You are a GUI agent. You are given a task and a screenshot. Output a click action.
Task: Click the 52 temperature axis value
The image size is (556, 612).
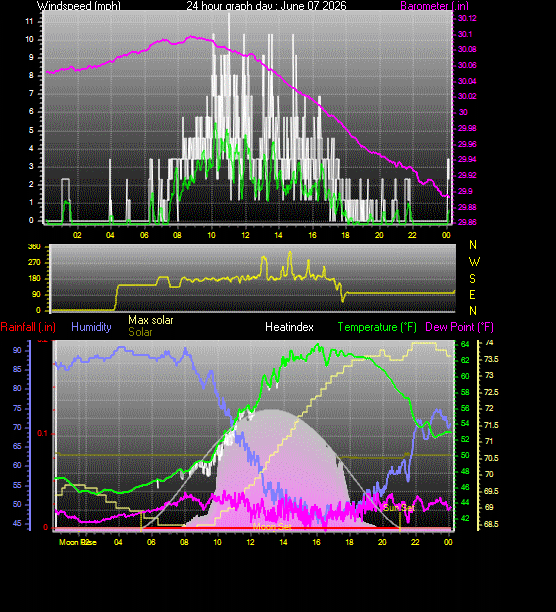465,439
